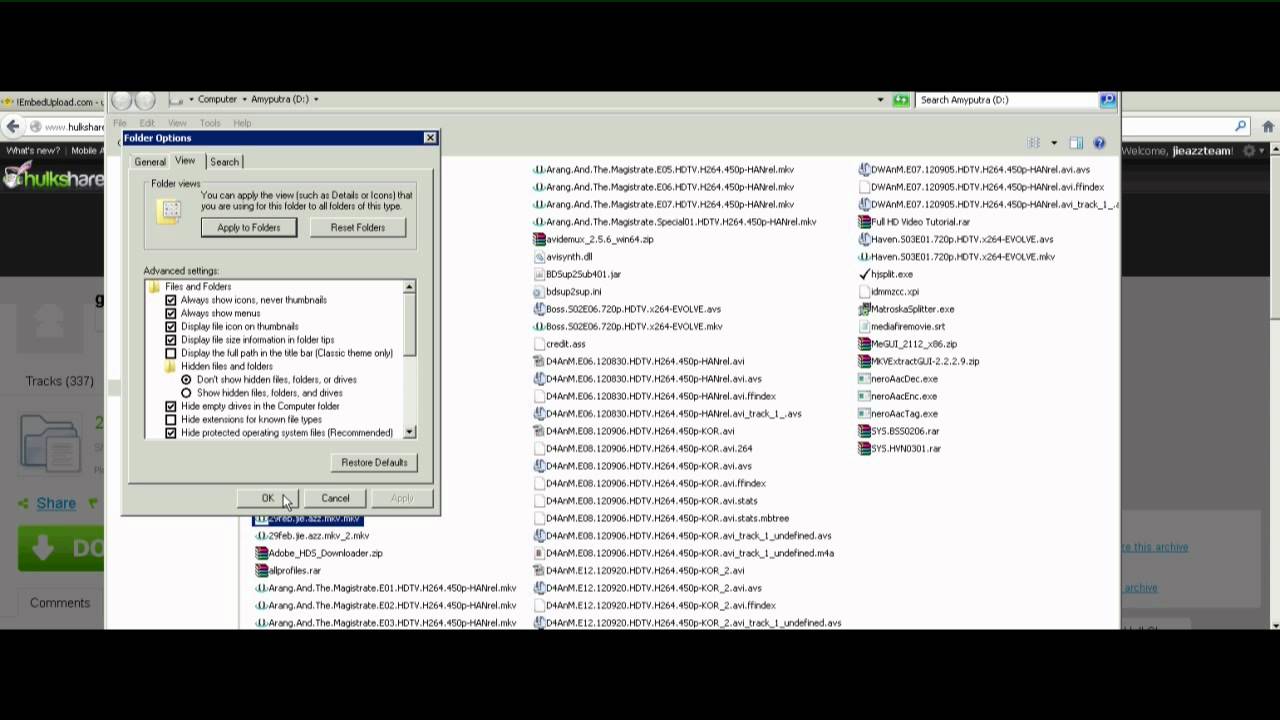Select Show hidden files, folders, and drives
Viewport: 1280px width, 720px height.
[186, 393]
